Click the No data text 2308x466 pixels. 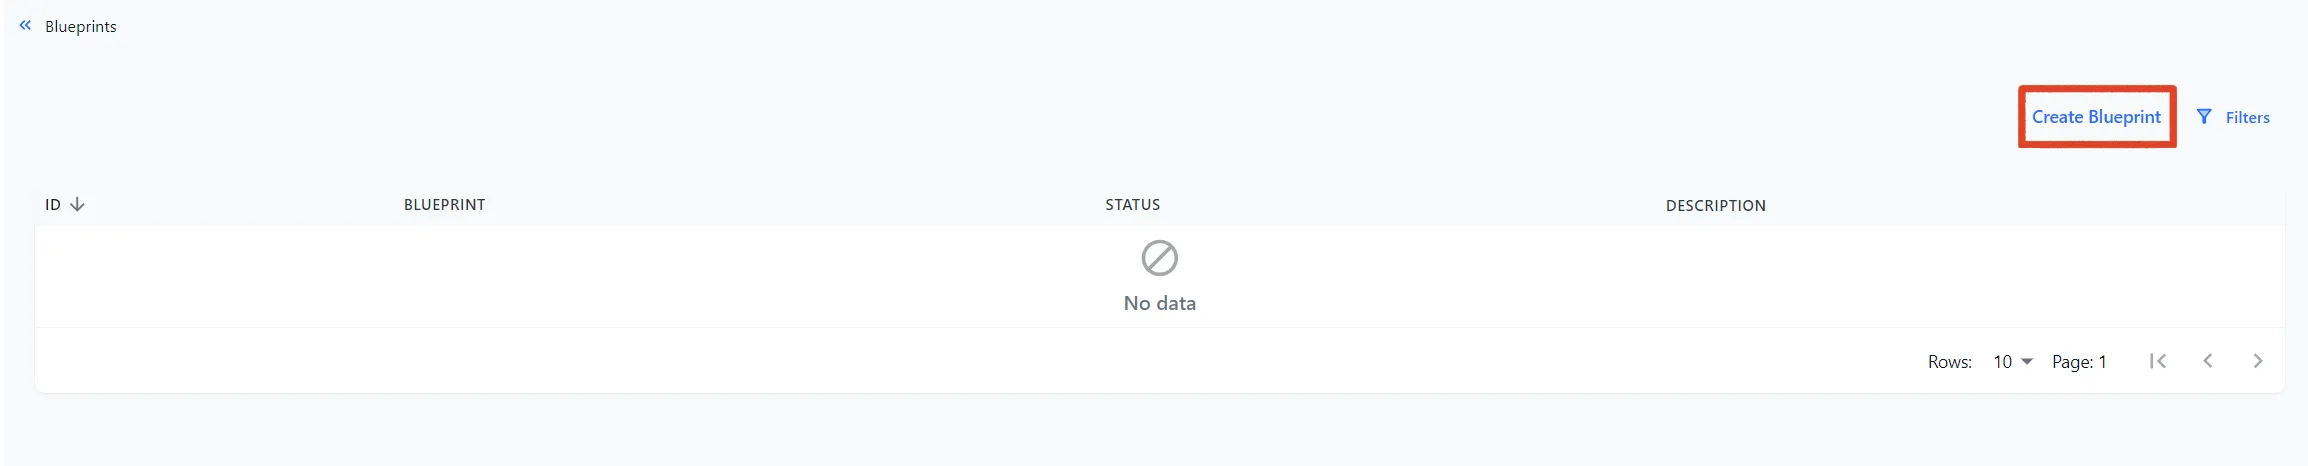tap(1159, 303)
